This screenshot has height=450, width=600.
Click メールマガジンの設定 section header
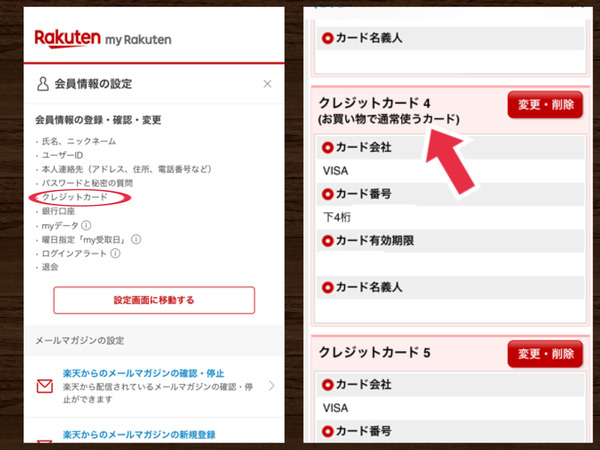80,341
